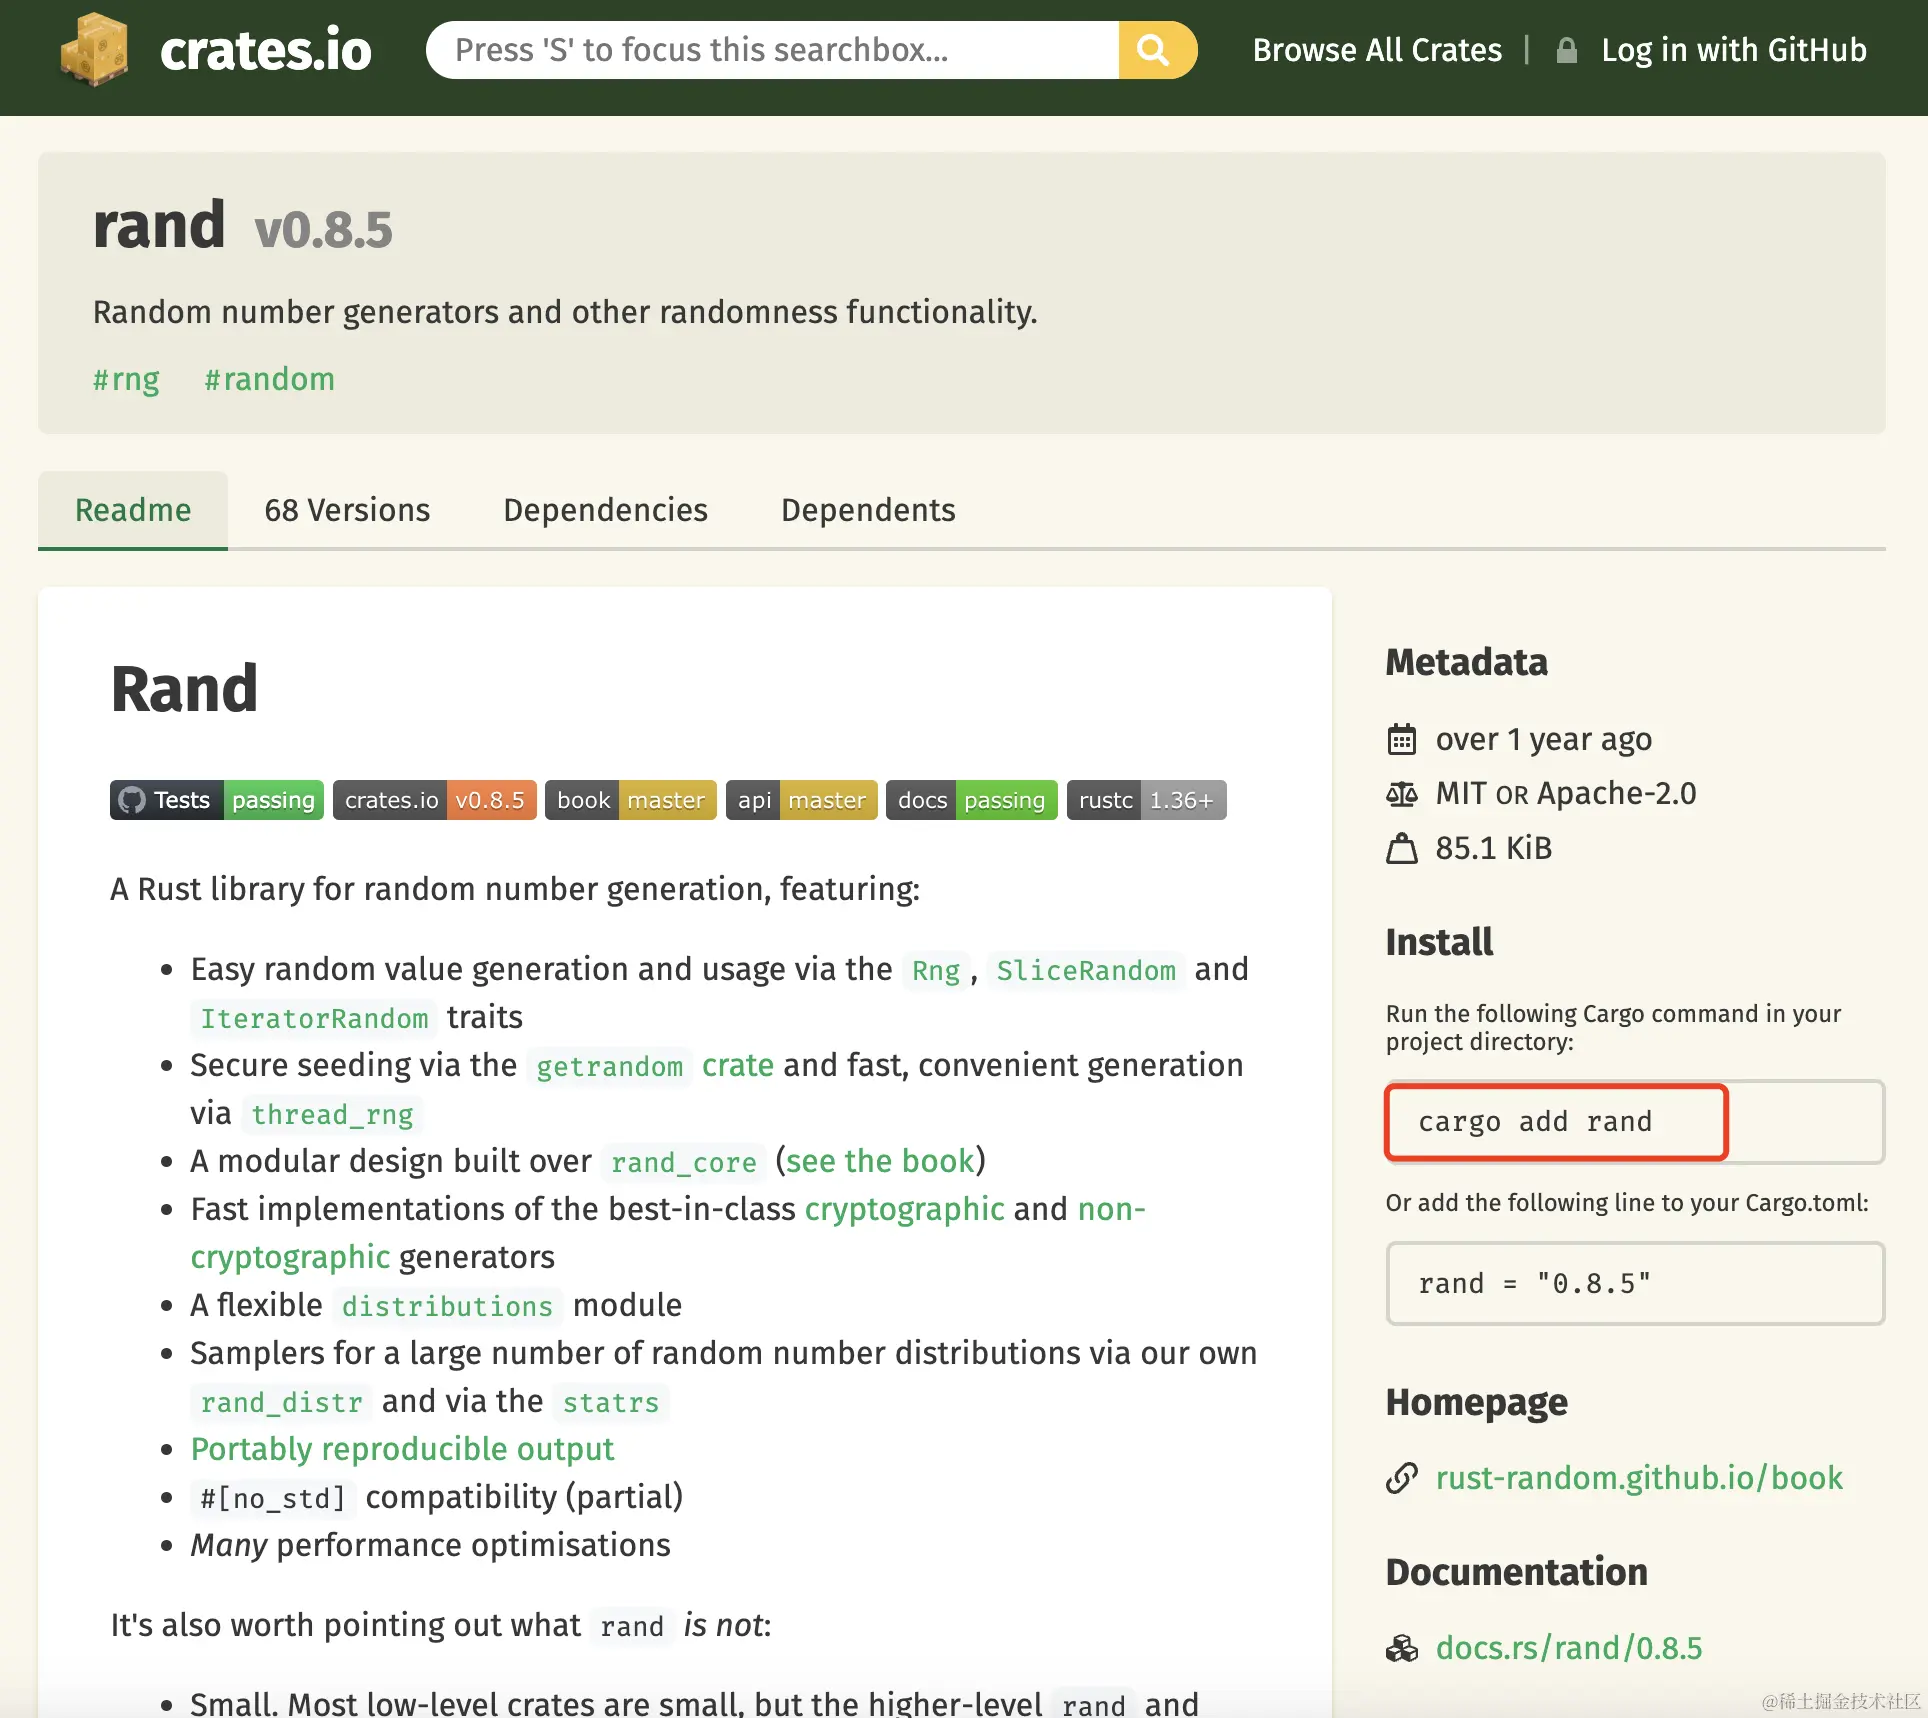
Task: Open the thread_rng link
Action: [x=332, y=1114]
